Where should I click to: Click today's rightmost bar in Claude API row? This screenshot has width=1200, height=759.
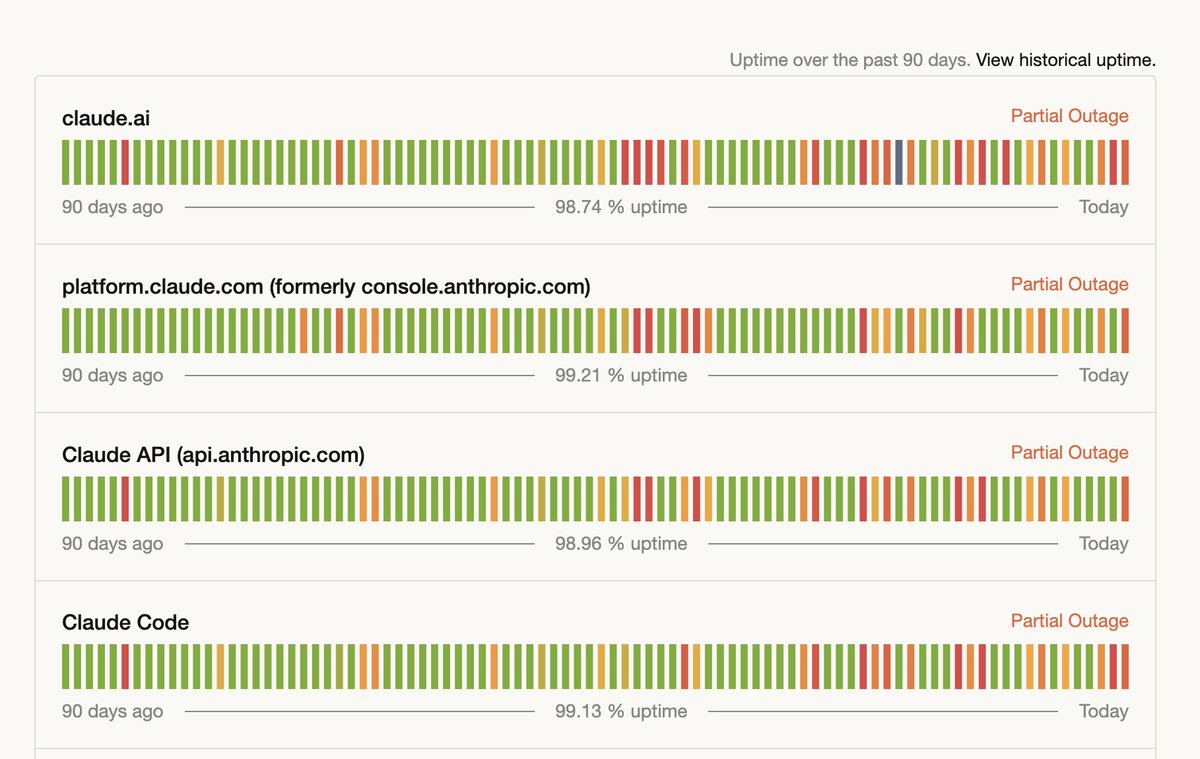(1125, 498)
